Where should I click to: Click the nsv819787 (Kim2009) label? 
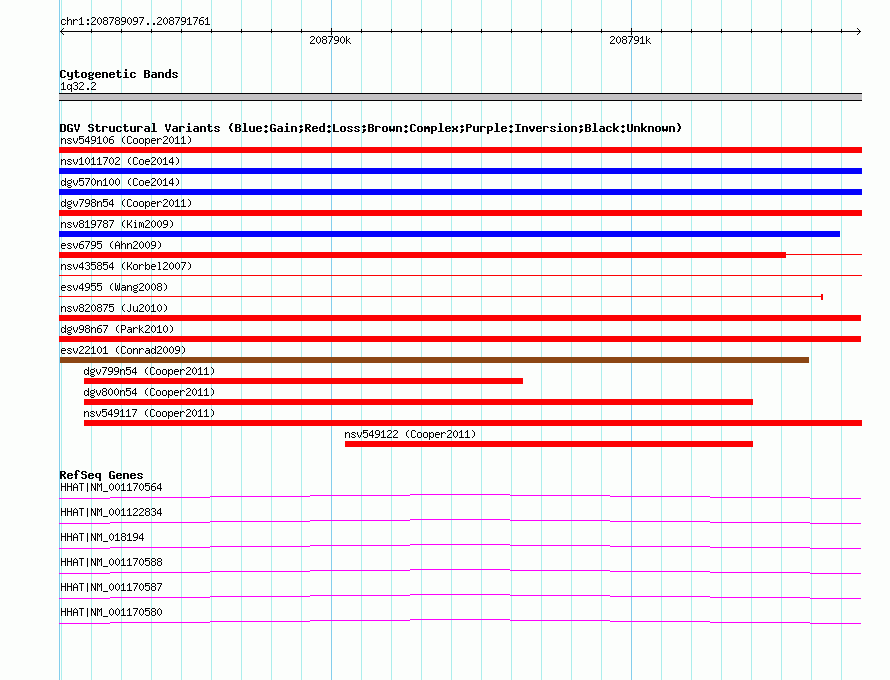tap(117, 224)
